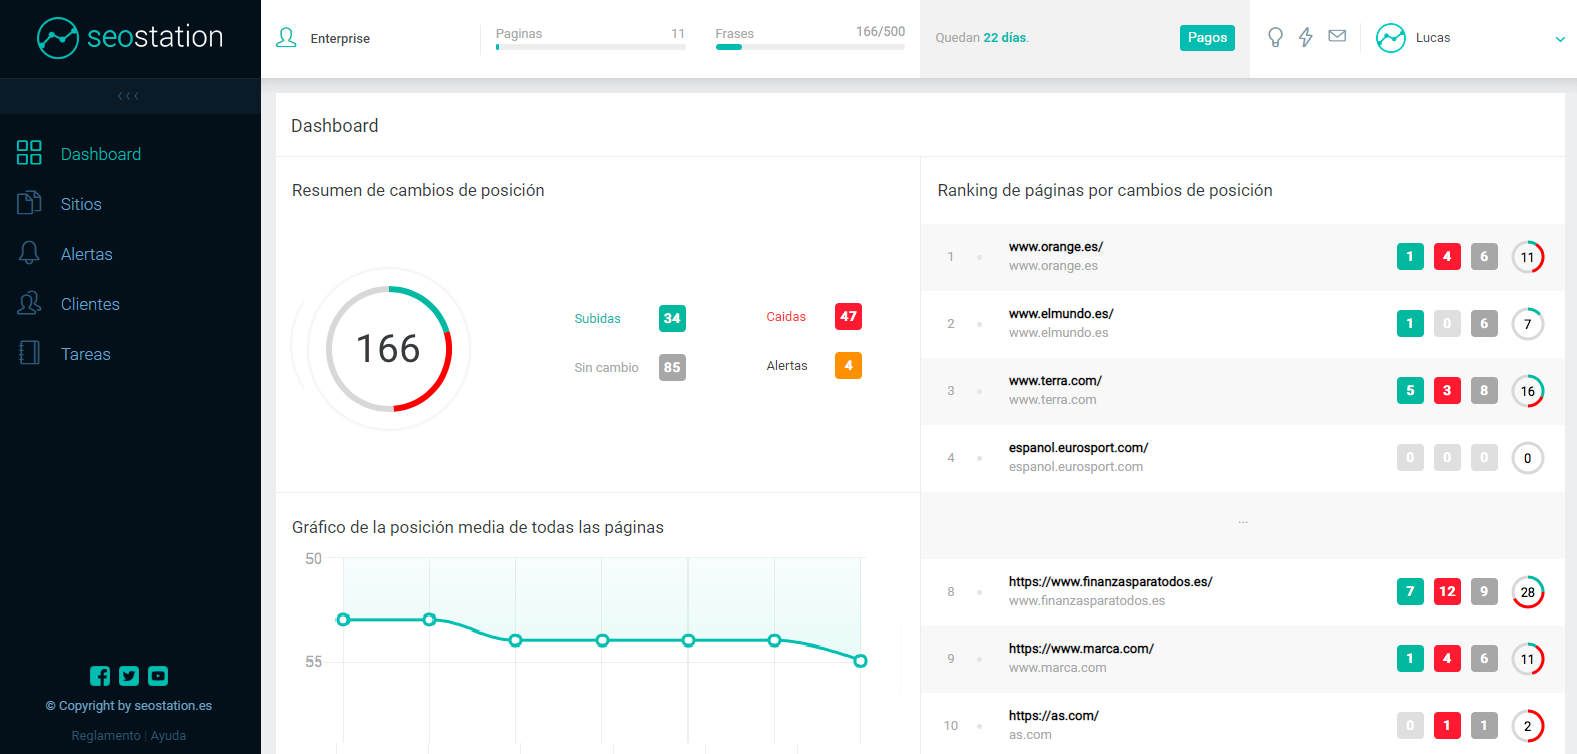
Task: Click the Subidas 34 badge
Action: pyautogui.click(x=672, y=318)
